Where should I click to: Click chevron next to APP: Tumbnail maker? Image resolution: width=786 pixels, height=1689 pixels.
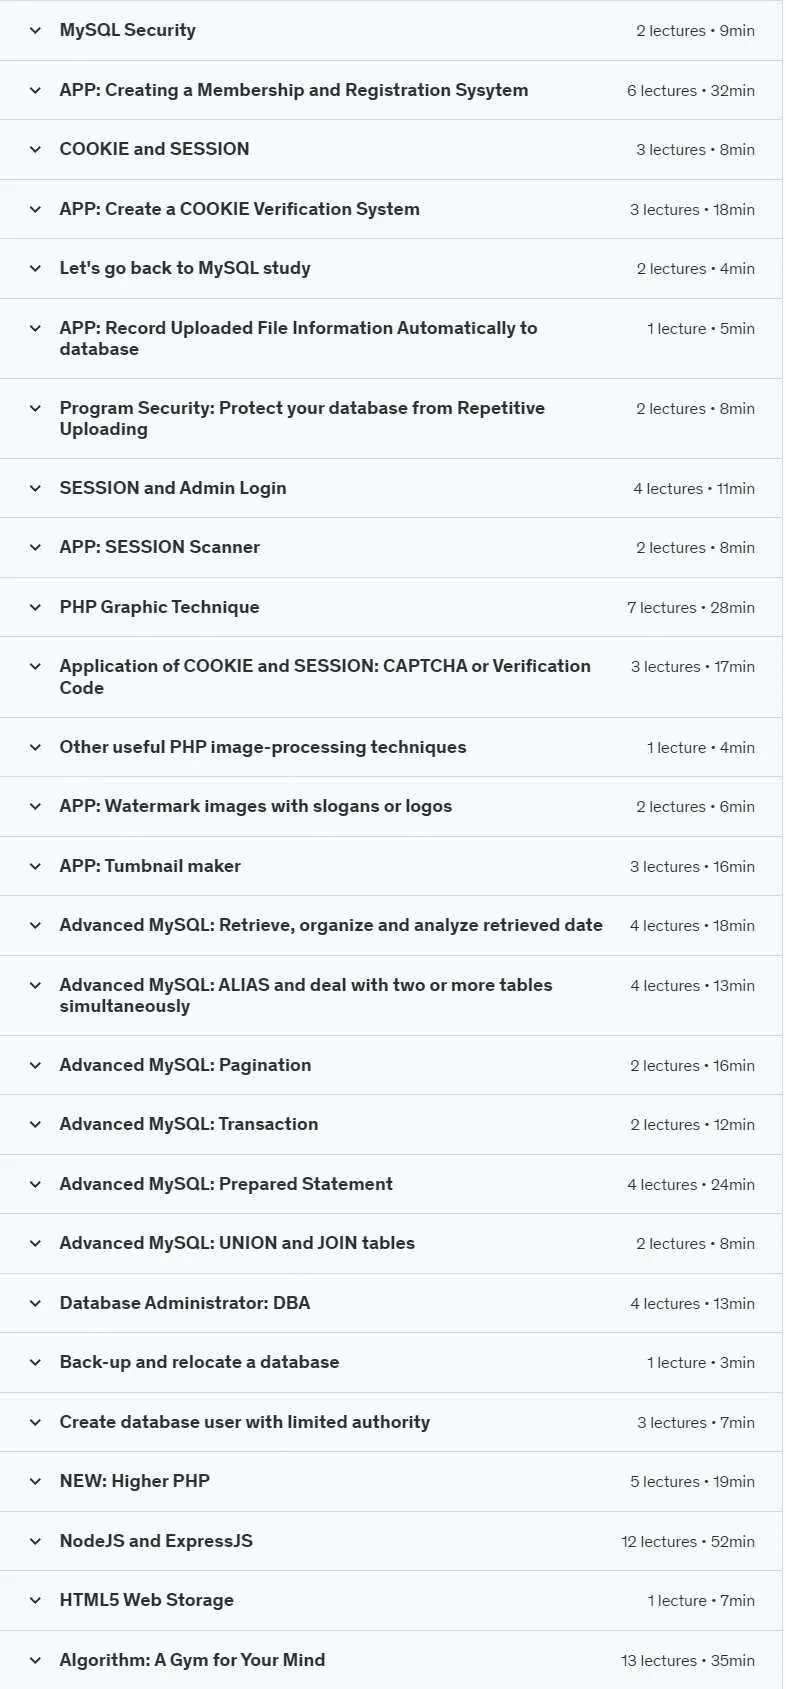point(35,867)
